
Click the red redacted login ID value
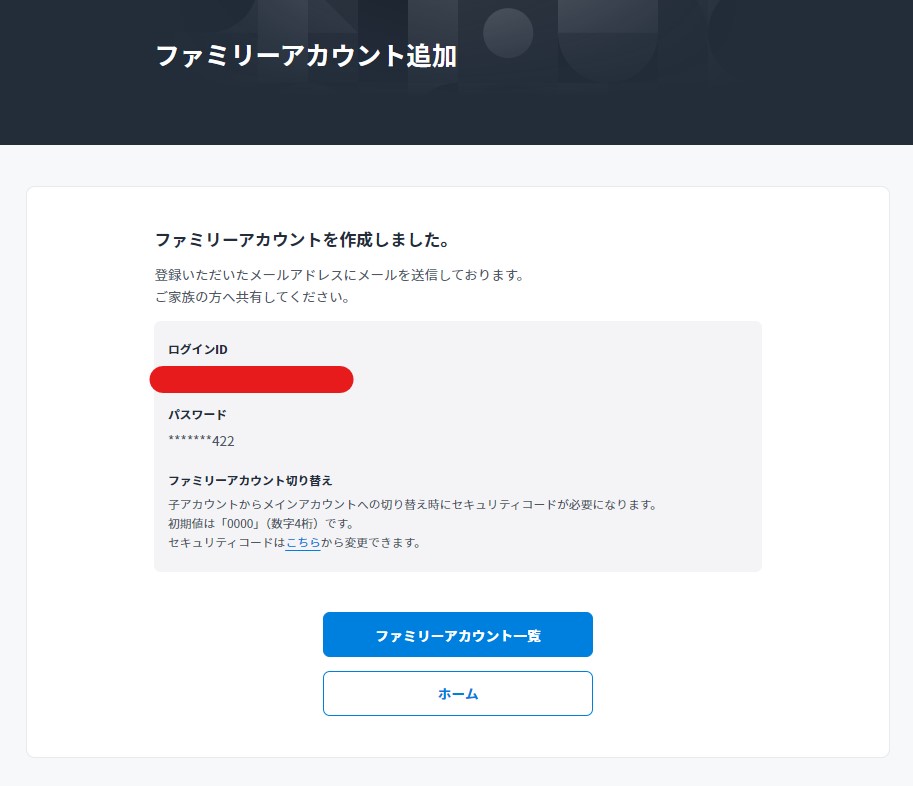(x=252, y=380)
